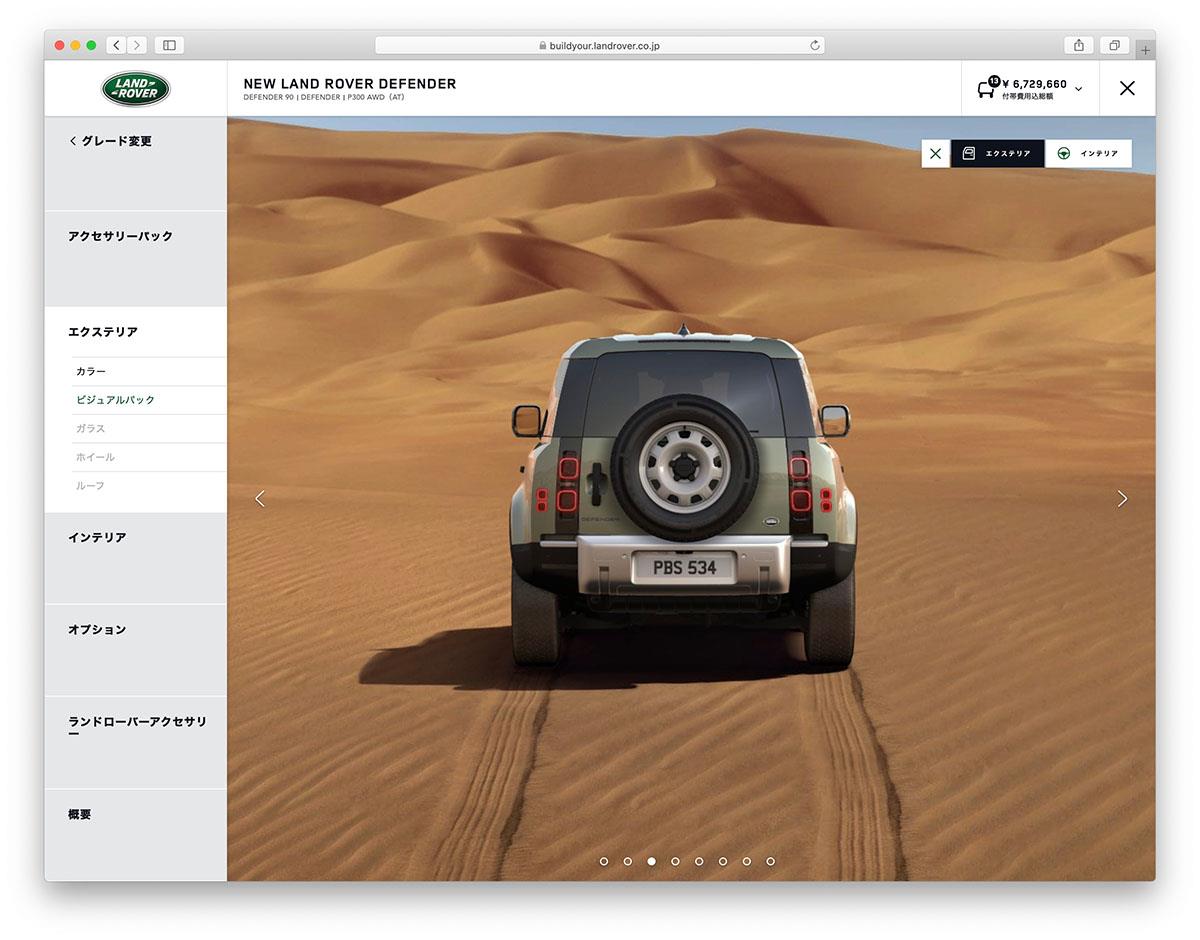Expand the price summary chevron
Viewport: 1200px width, 940px height.
point(1078,89)
